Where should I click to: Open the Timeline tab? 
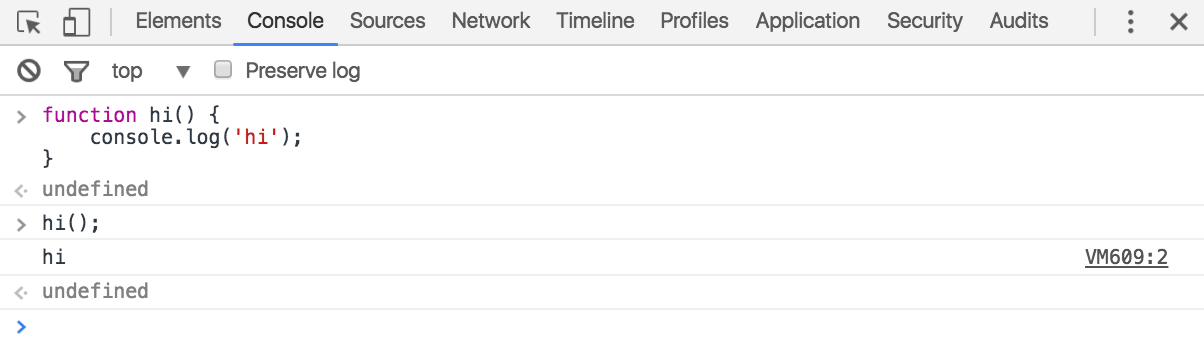coord(595,21)
